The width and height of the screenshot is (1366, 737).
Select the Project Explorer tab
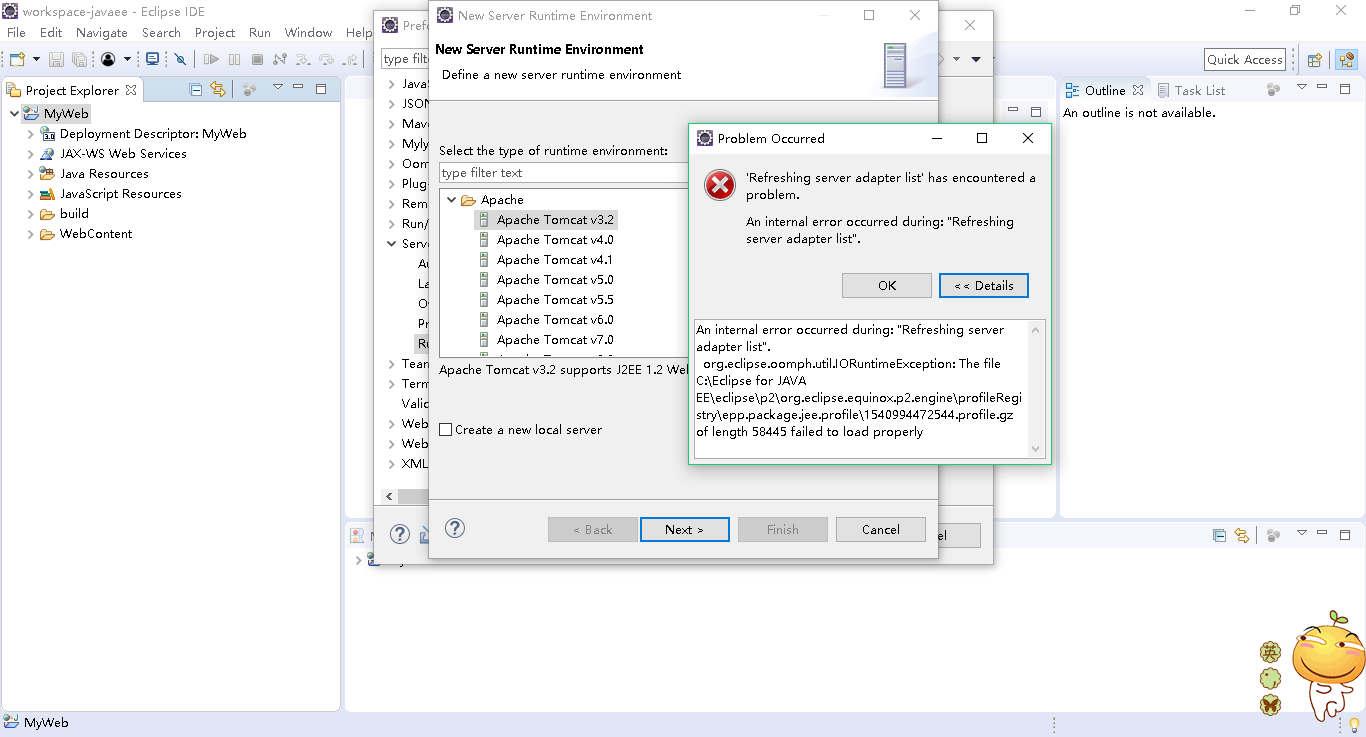(72, 90)
